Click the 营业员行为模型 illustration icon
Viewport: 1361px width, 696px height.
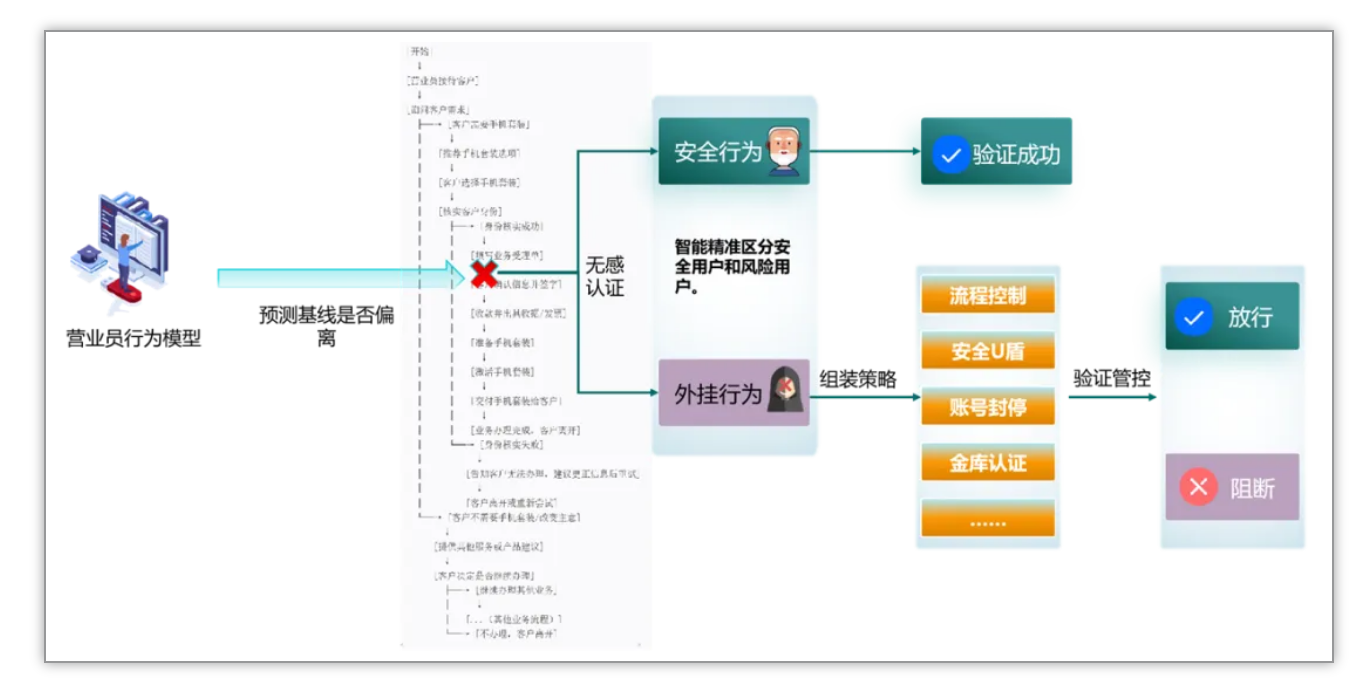(x=120, y=254)
